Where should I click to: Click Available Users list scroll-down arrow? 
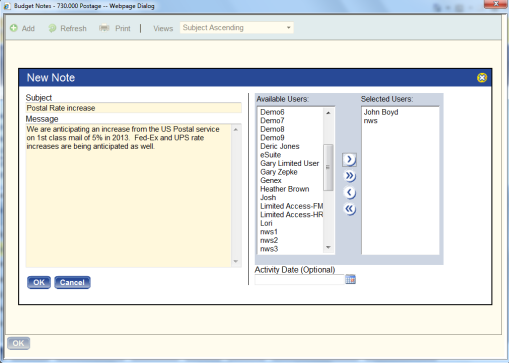[328, 247]
